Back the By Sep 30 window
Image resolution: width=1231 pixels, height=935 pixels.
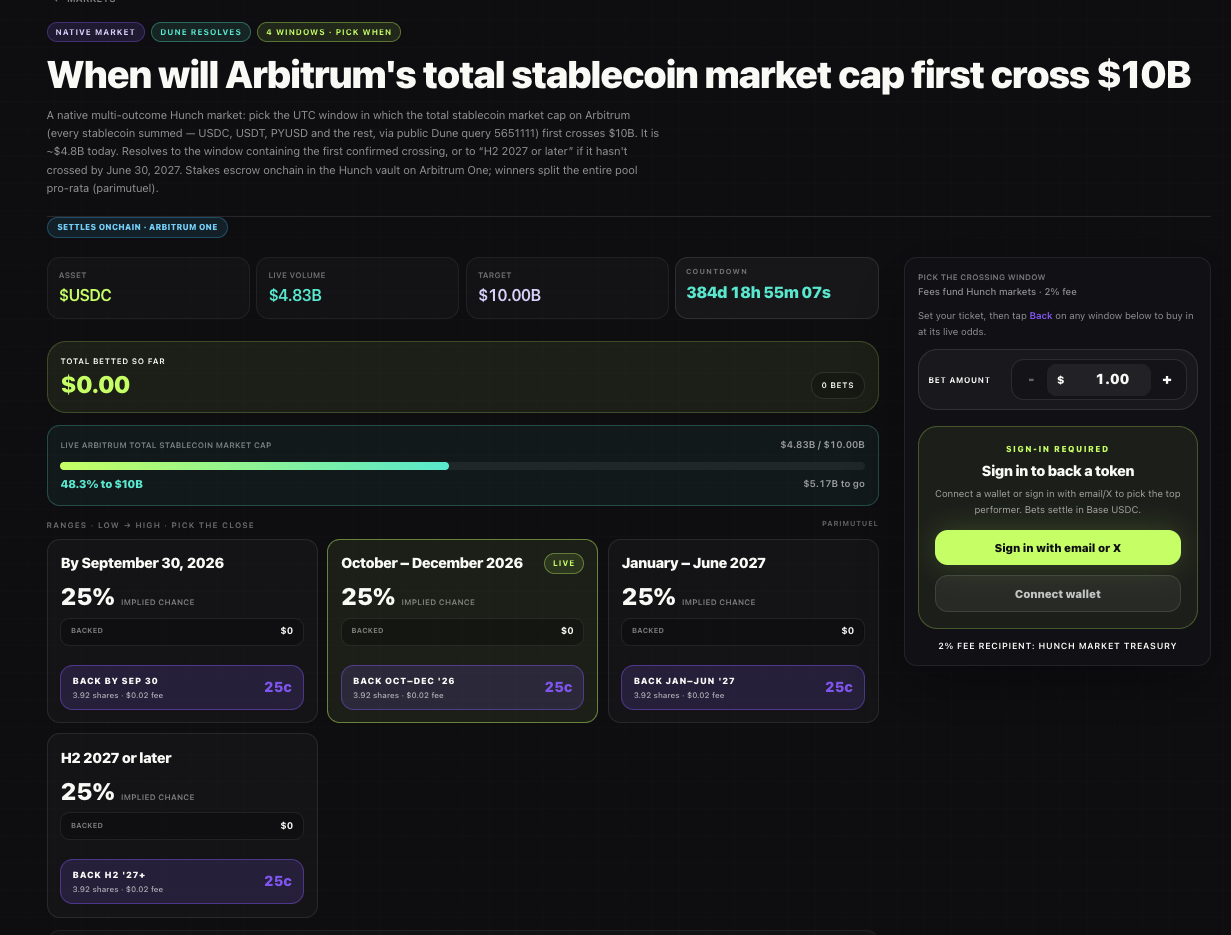[182, 687]
